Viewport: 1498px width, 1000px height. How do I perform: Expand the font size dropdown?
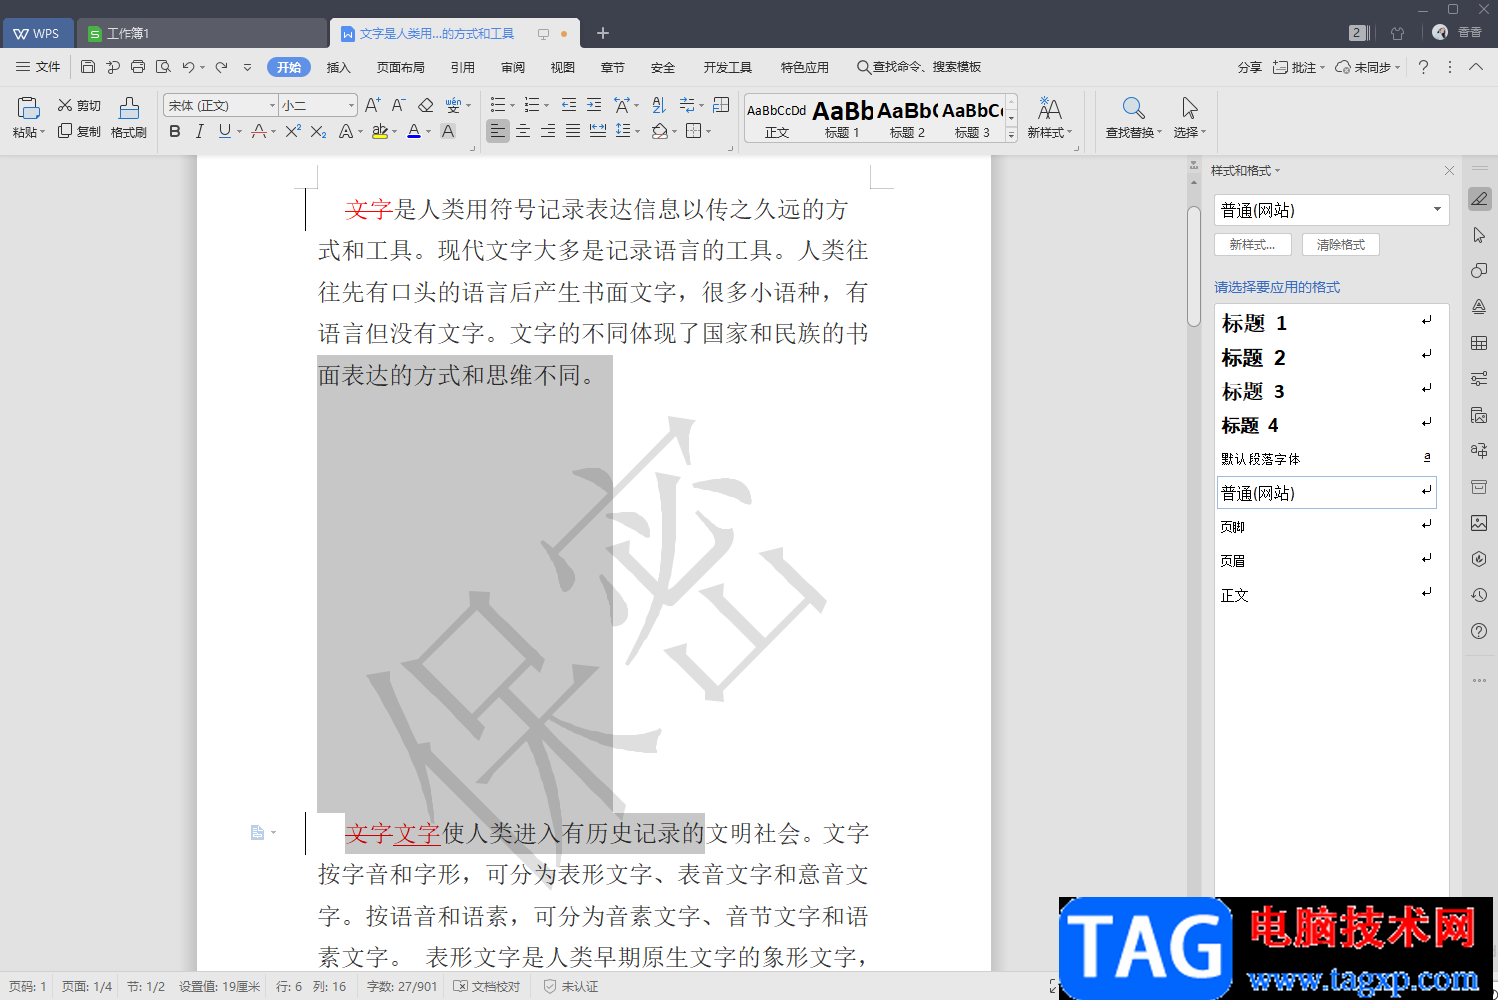(351, 105)
